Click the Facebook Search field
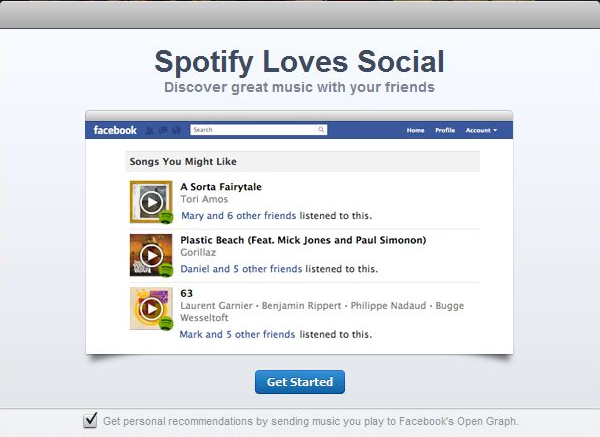The height and width of the screenshot is (437, 600). coord(259,130)
